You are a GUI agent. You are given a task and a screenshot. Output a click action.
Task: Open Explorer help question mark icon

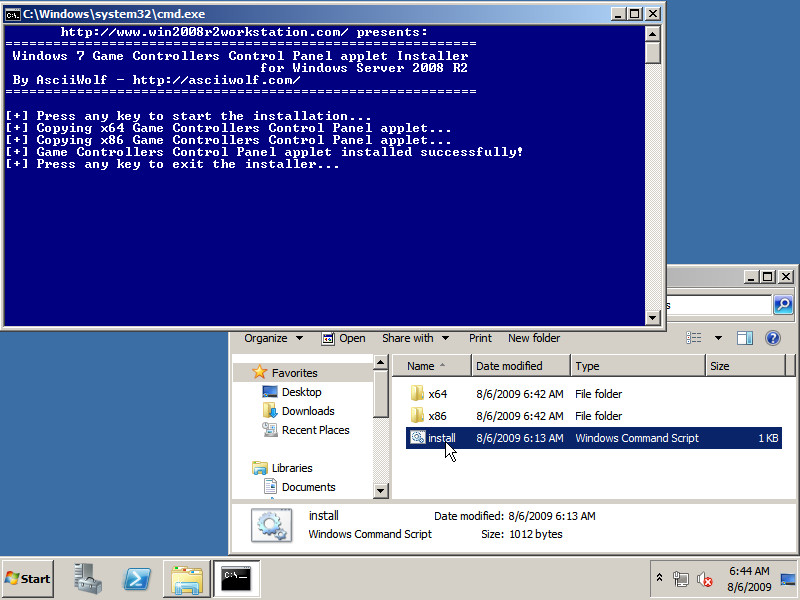click(x=773, y=338)
